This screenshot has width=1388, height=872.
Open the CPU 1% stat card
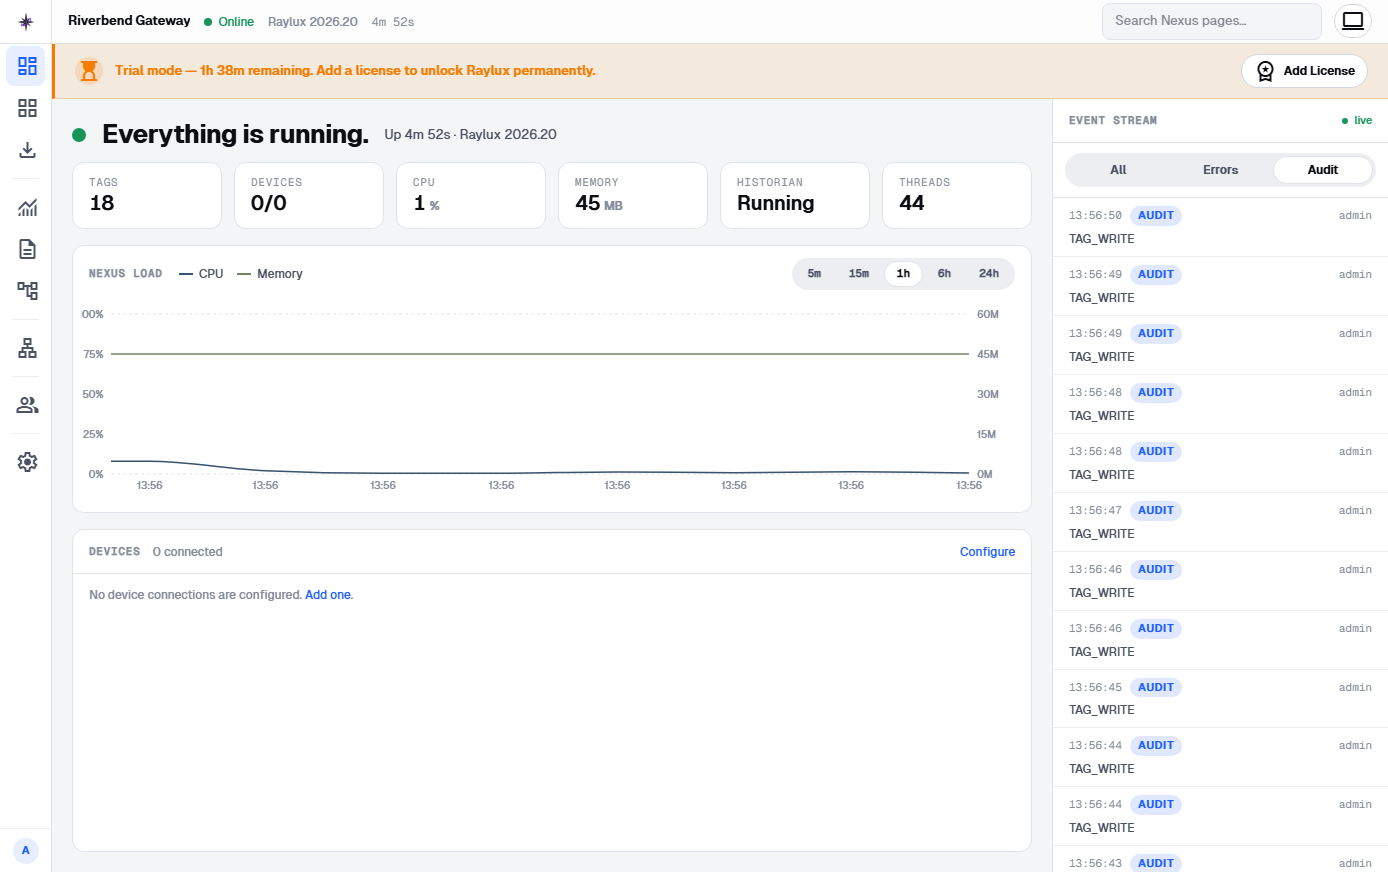point(471,196)
